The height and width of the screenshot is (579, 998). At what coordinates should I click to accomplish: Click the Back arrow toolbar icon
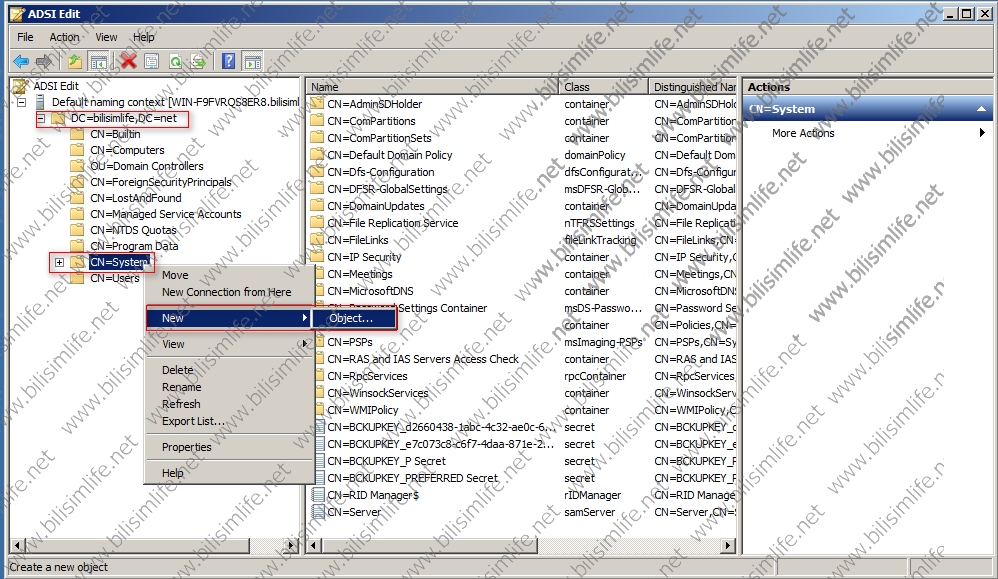[20, 62]
